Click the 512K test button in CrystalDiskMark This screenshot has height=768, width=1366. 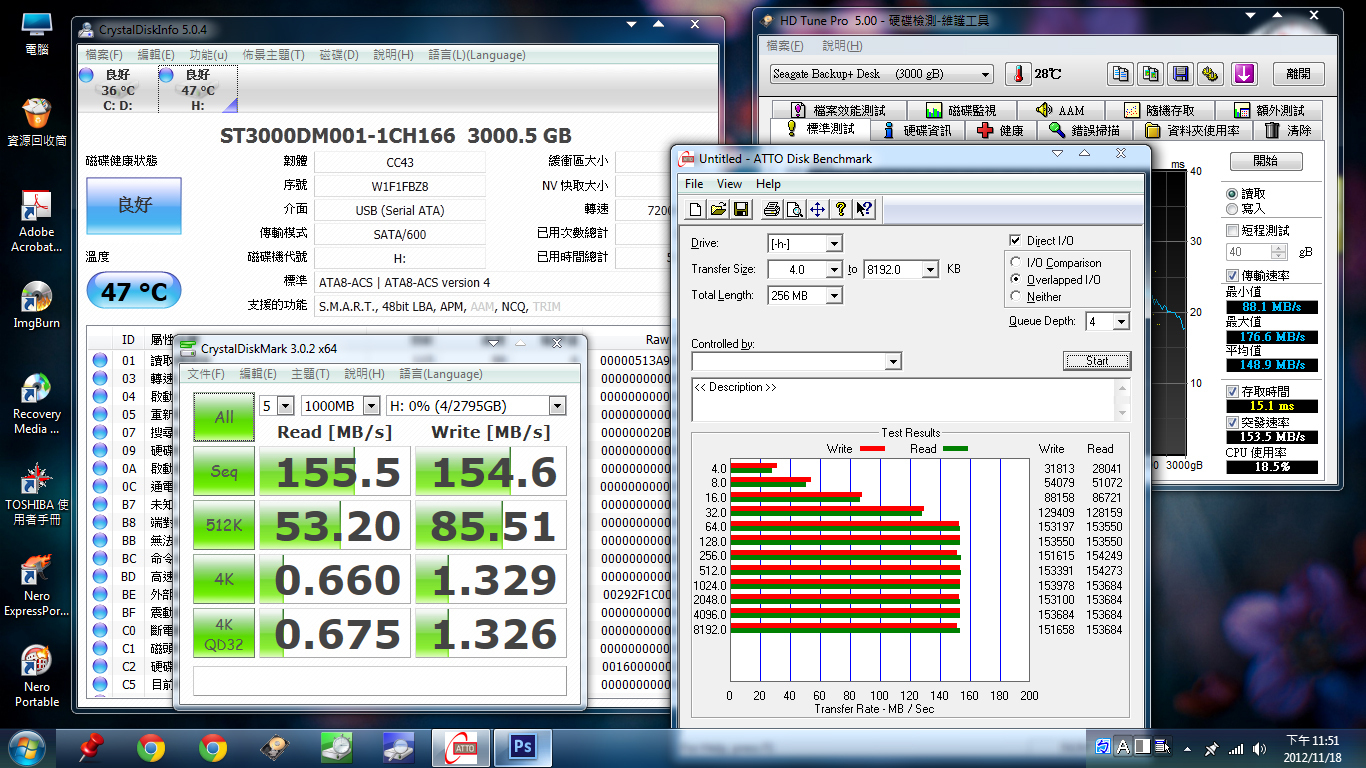point(224,525)
